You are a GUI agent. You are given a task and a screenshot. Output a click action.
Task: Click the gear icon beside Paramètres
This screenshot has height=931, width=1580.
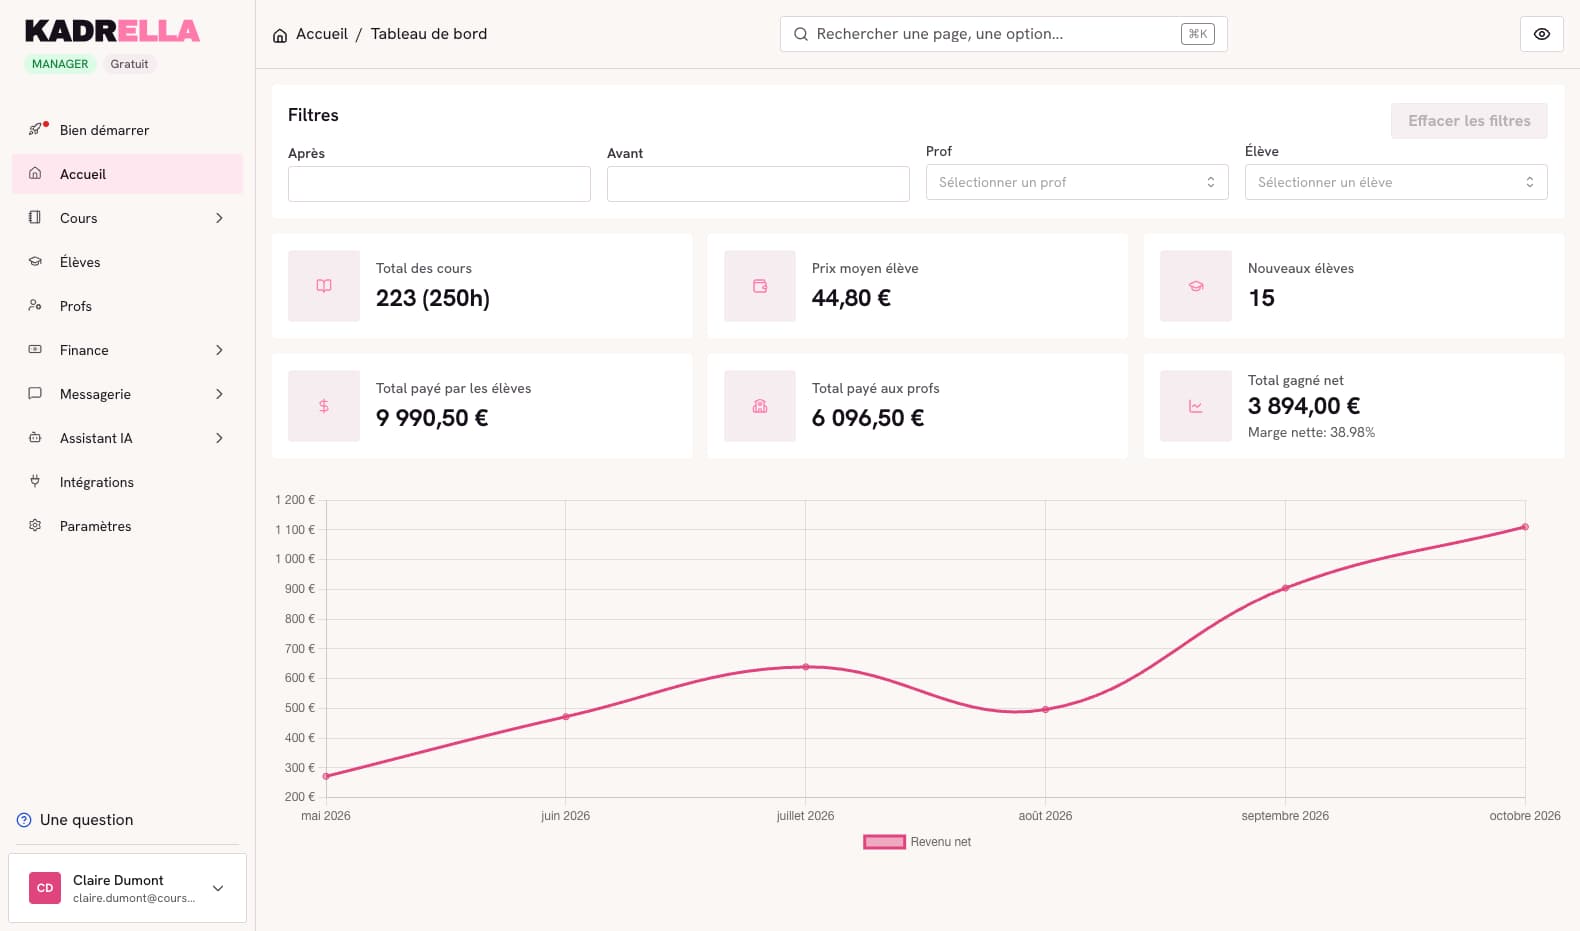(35, 525)
